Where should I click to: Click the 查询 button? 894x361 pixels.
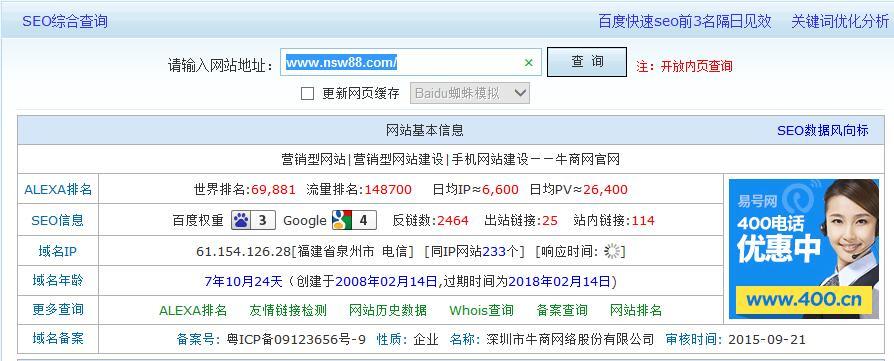[587, 62]
